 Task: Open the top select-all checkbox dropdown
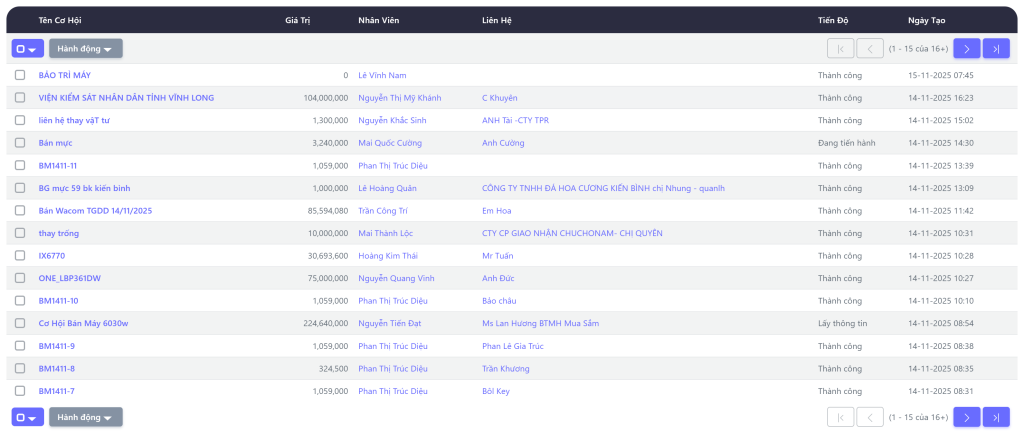click(27, 48)
